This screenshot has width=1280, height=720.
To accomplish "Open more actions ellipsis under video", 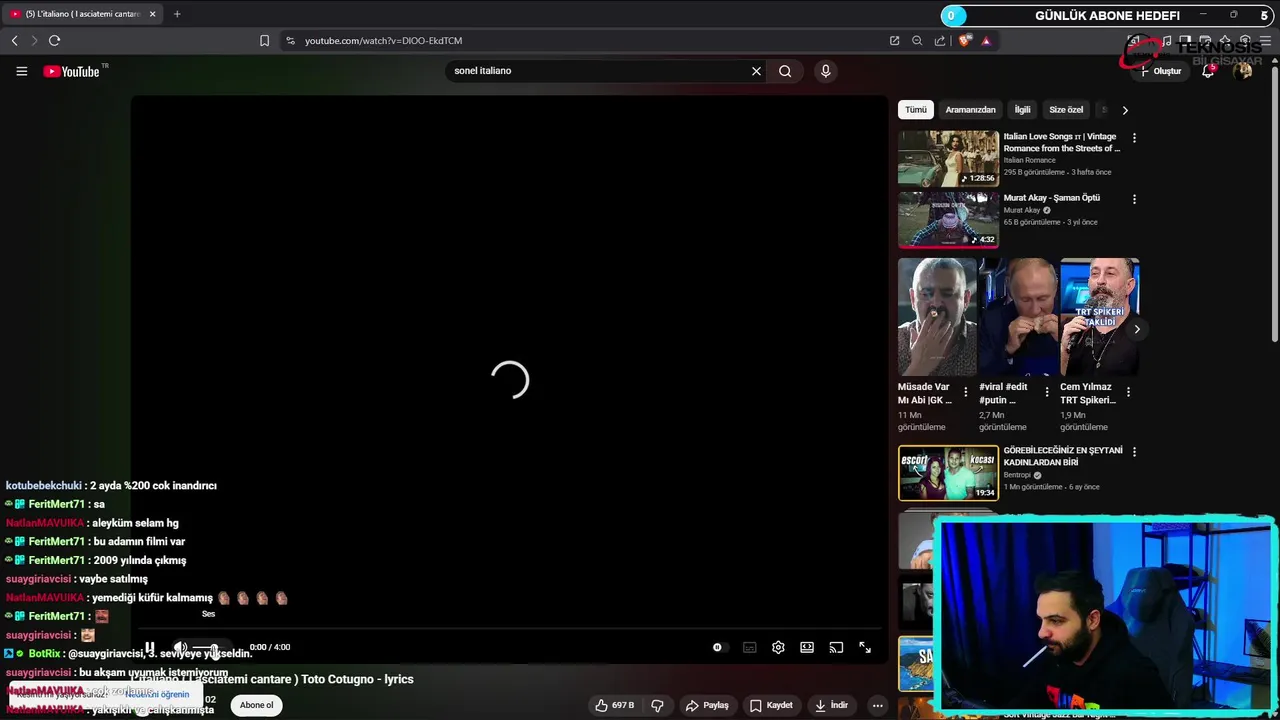I will pyautogui.click(x=877, y=705).
